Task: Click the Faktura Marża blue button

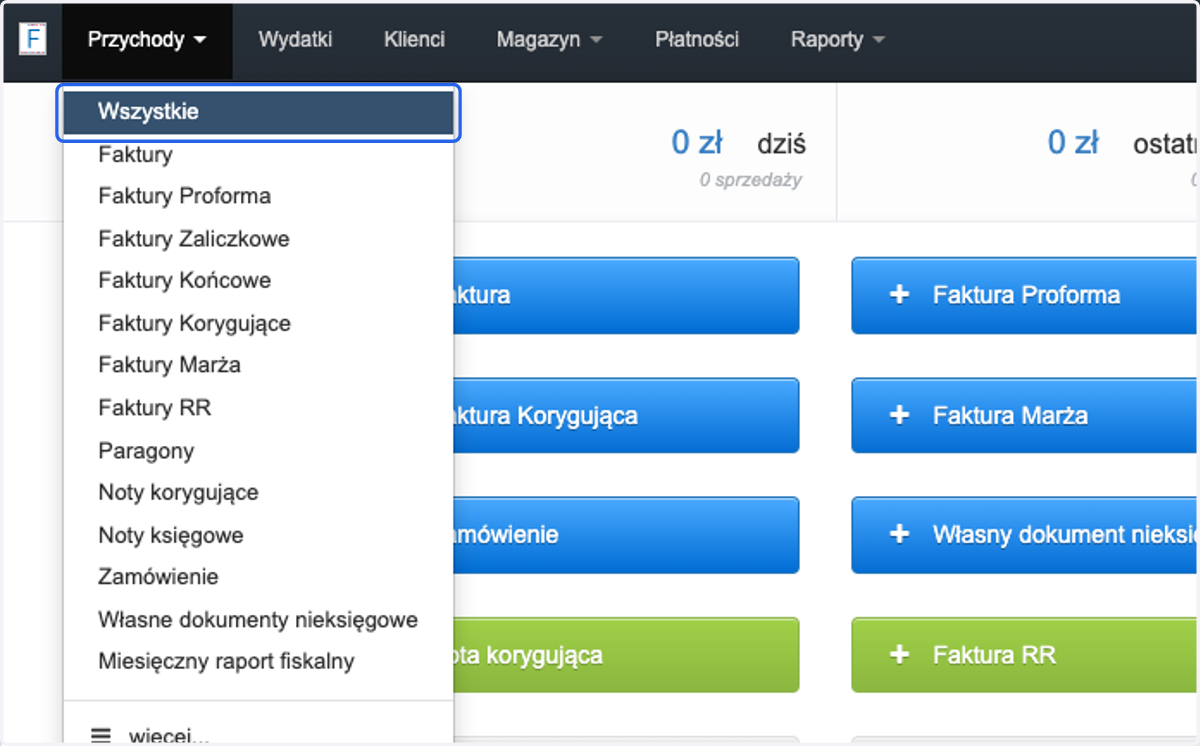Action: click(x=1025, y=415)
